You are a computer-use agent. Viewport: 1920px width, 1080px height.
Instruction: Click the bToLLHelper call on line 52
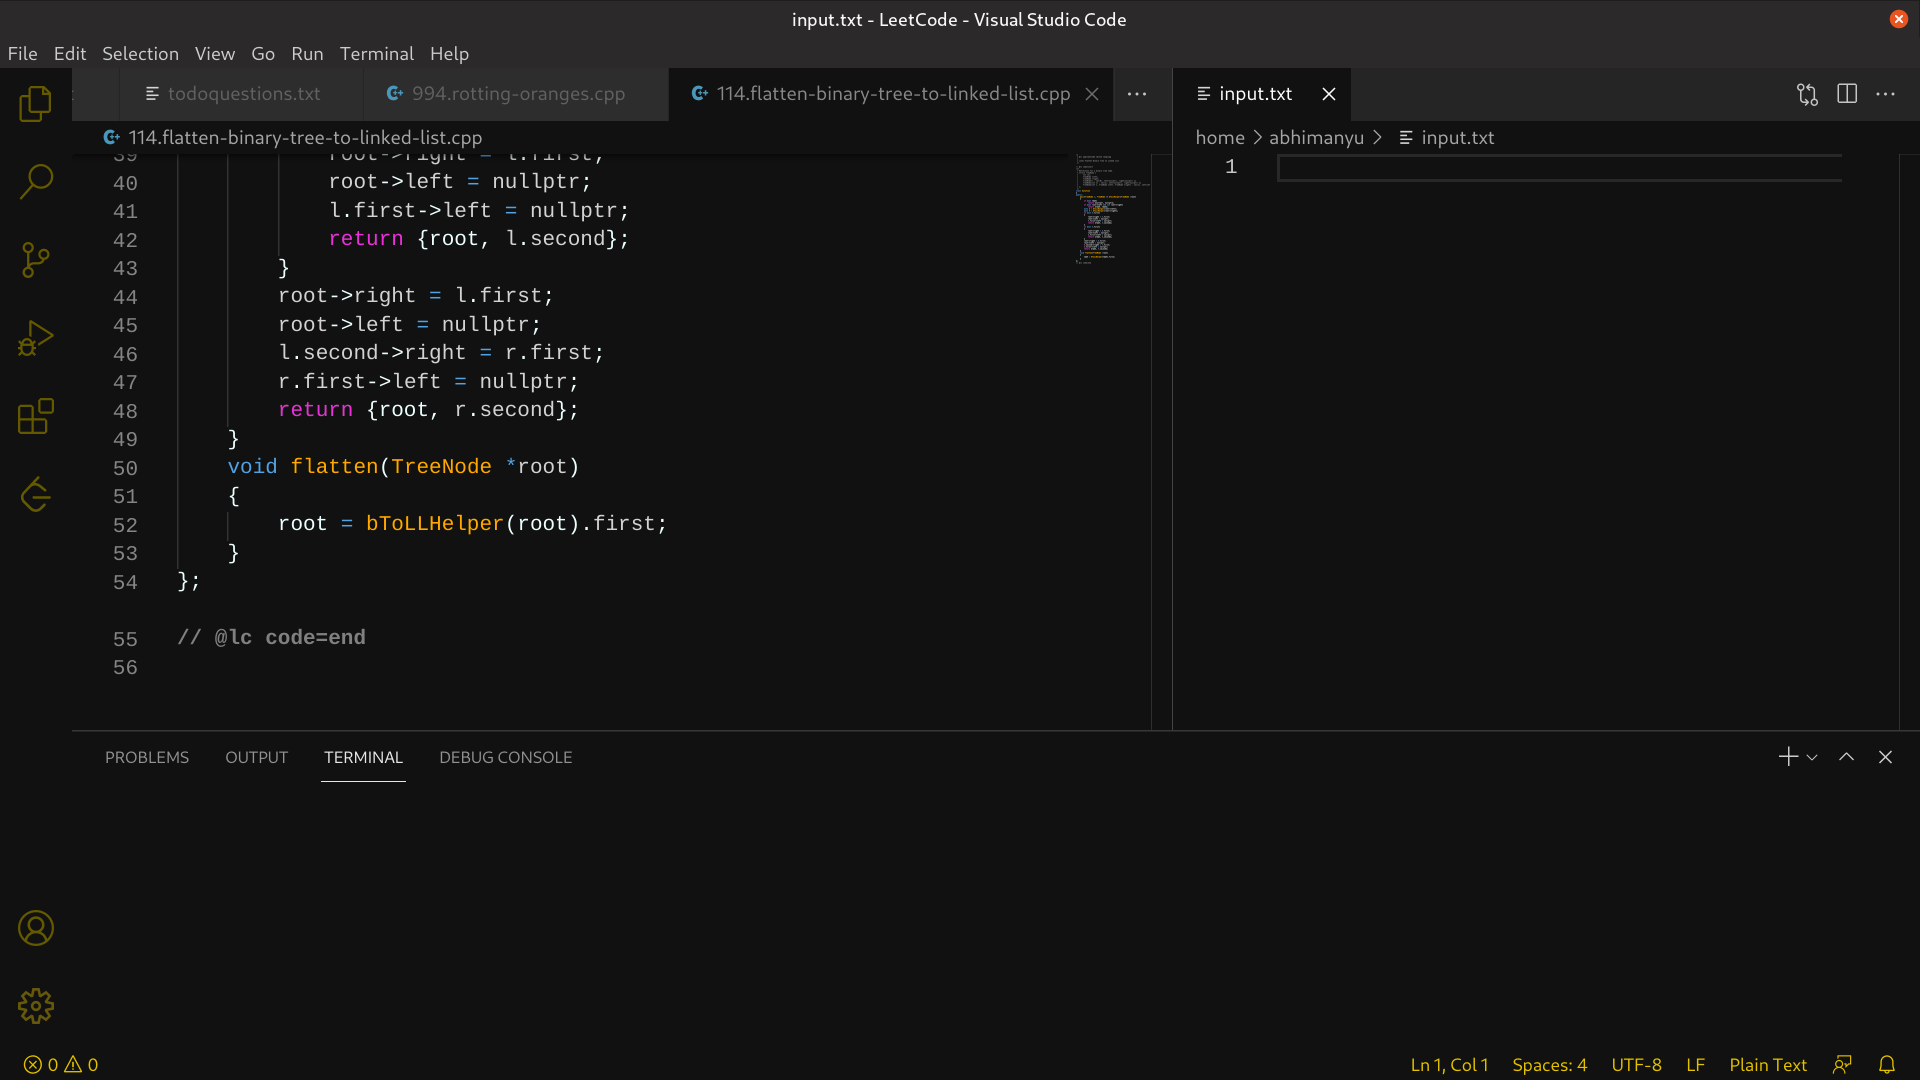point(434,524)
